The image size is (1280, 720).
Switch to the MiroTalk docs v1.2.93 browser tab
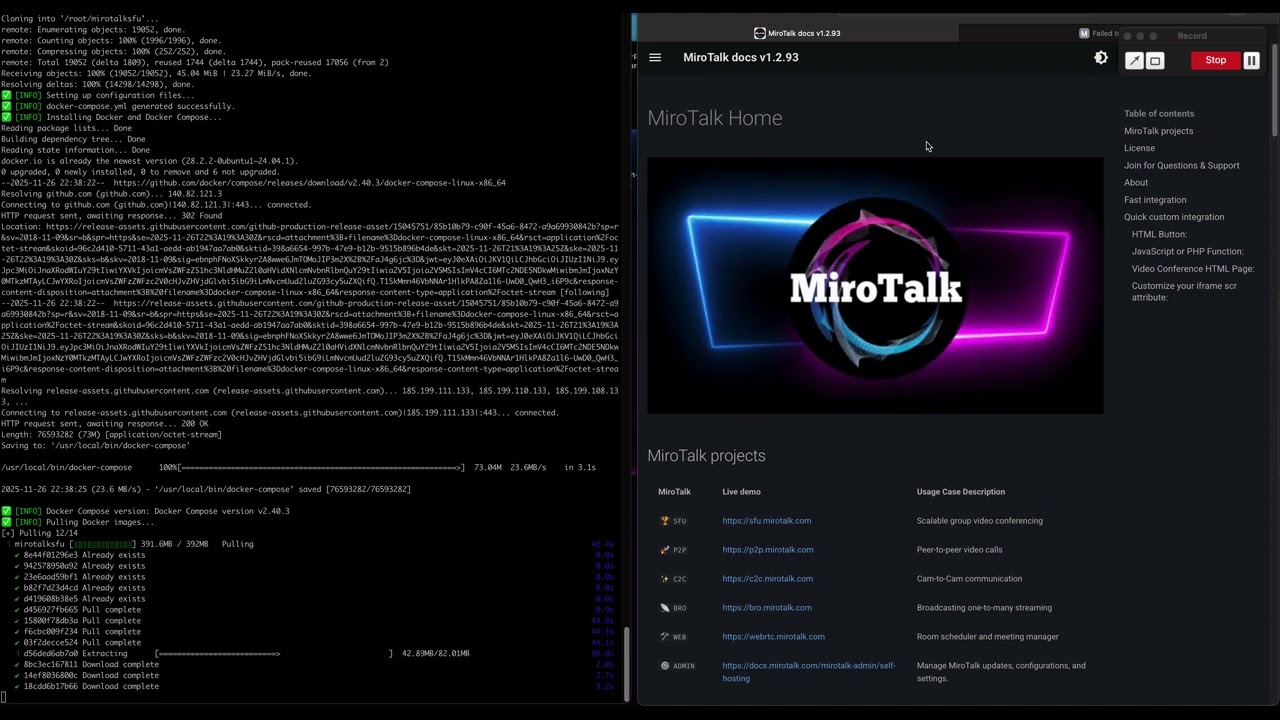(797, 33)
